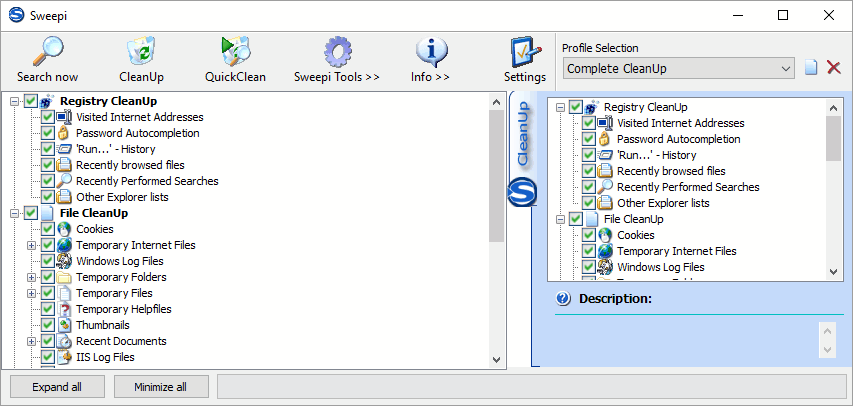Viewport: 853px width, 406px height.
Task: Select 'Recently Performed Searches' in right profile tree
Action: point(688,187)
